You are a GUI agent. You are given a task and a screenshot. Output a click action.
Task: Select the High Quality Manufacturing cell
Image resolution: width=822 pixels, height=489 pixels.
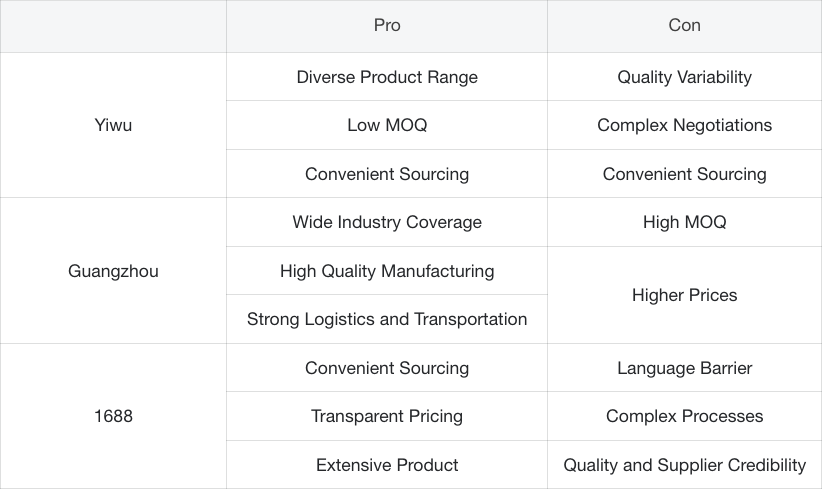387,271
